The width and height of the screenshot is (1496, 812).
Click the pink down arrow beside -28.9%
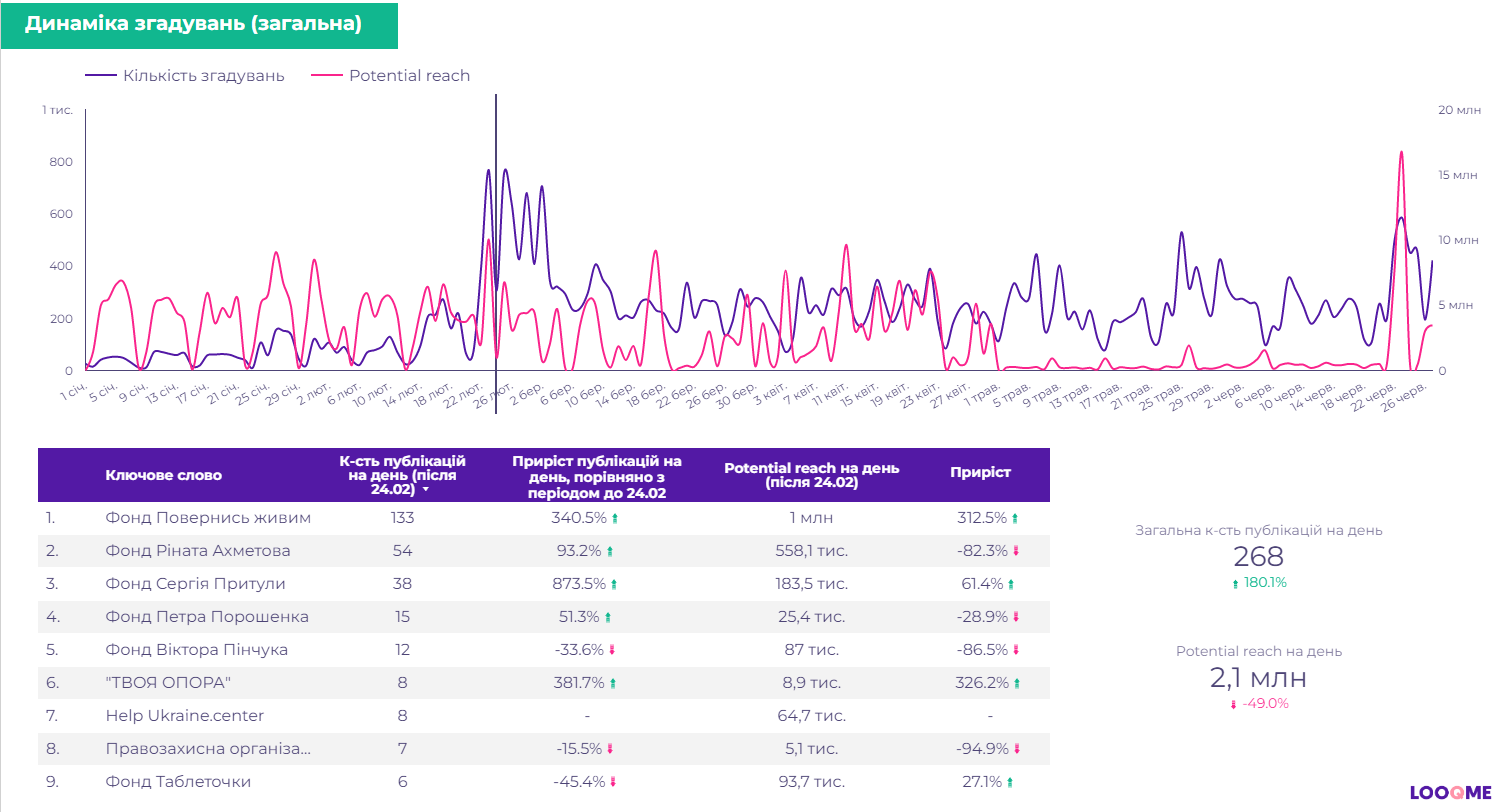click(x=1016, y=617)
